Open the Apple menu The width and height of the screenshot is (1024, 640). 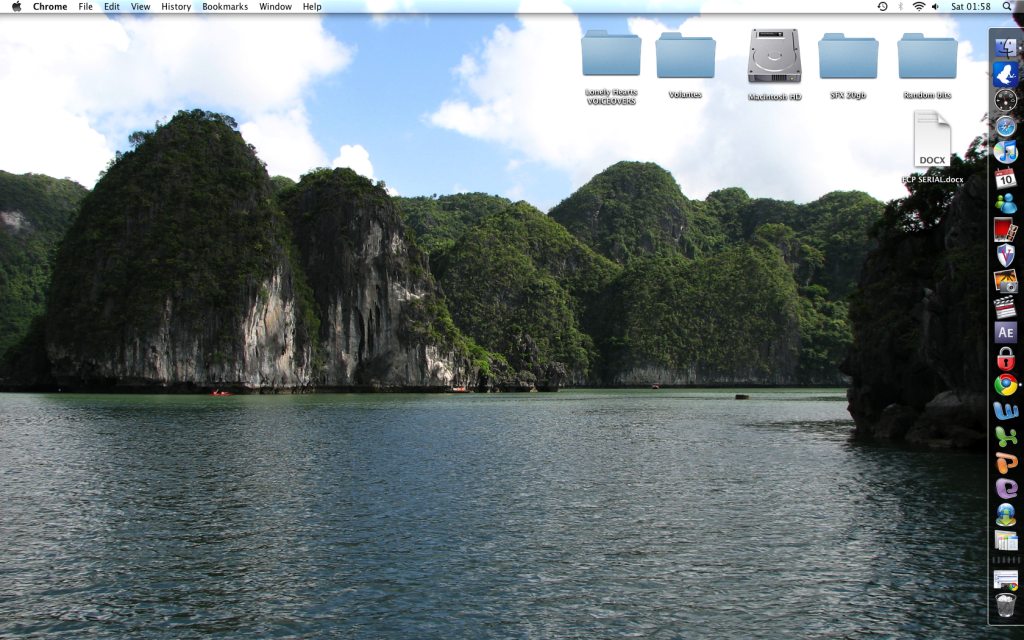point(16,7)
